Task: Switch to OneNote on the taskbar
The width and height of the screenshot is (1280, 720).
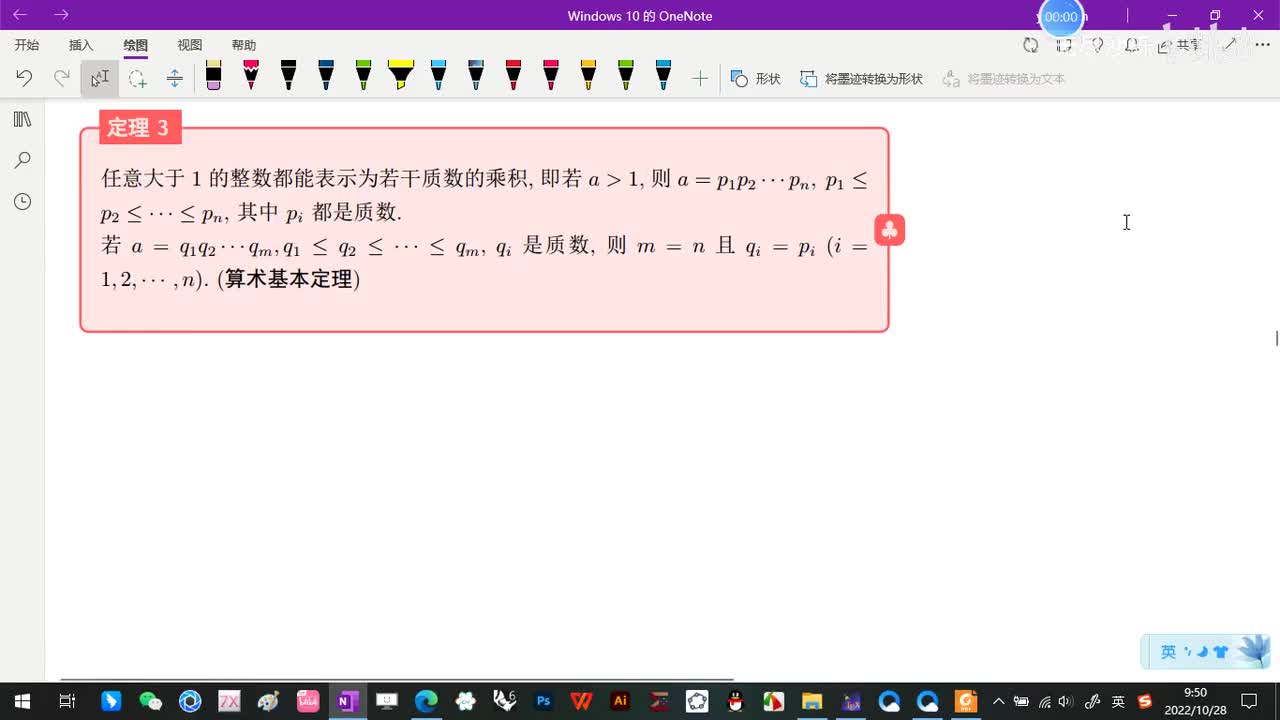Action: (x=347, y=702)
